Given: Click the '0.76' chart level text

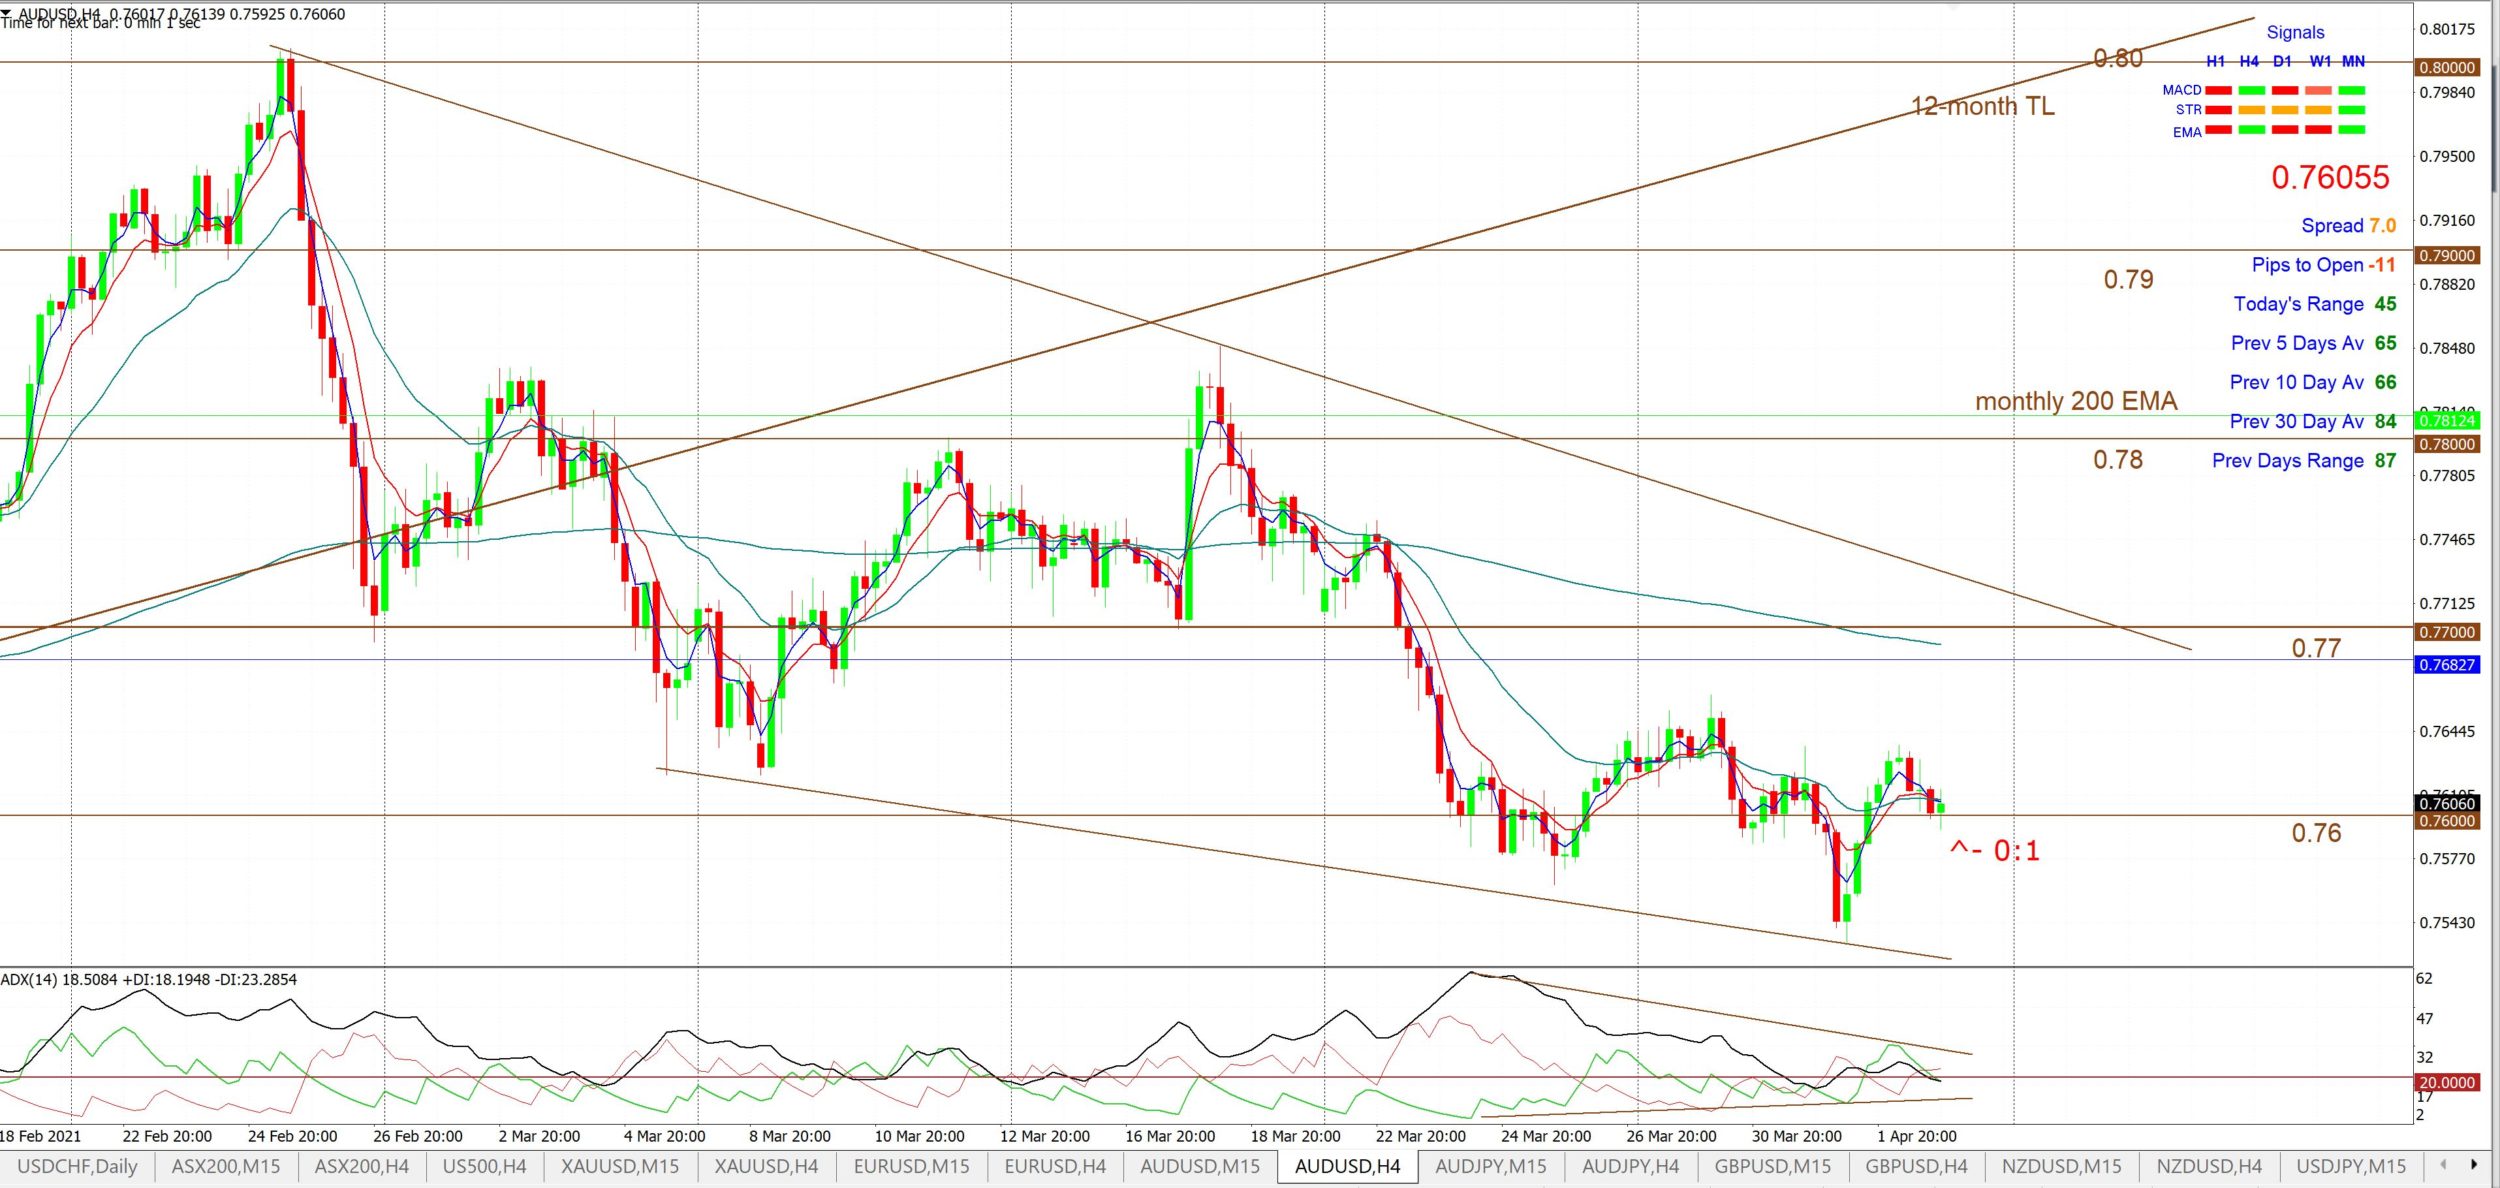Looking at the screenshot, I should (2316, 833).
